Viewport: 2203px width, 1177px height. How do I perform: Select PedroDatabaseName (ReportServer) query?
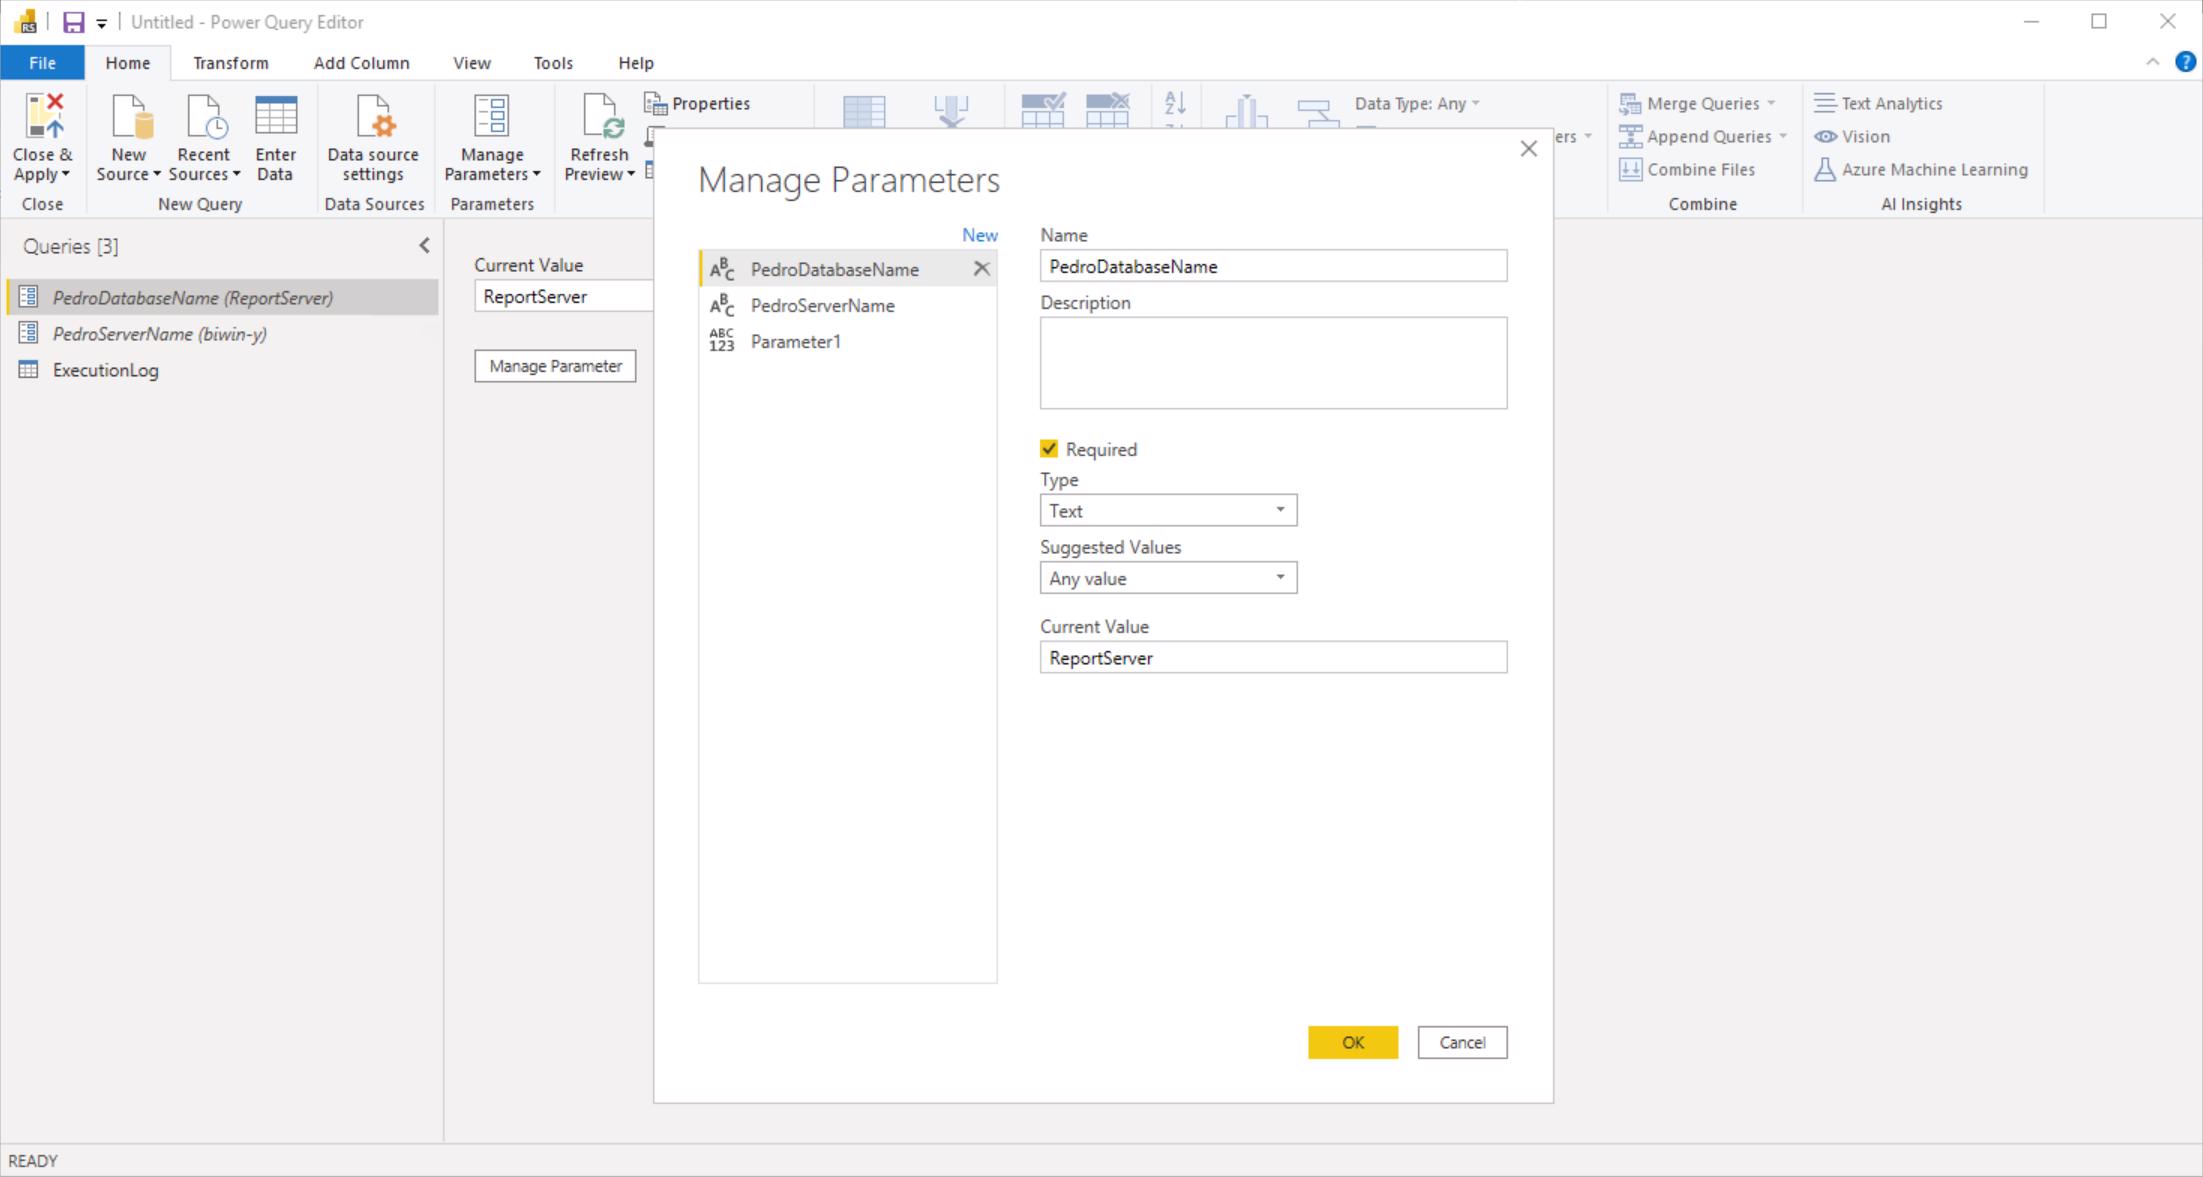click(x=222, y=297)
